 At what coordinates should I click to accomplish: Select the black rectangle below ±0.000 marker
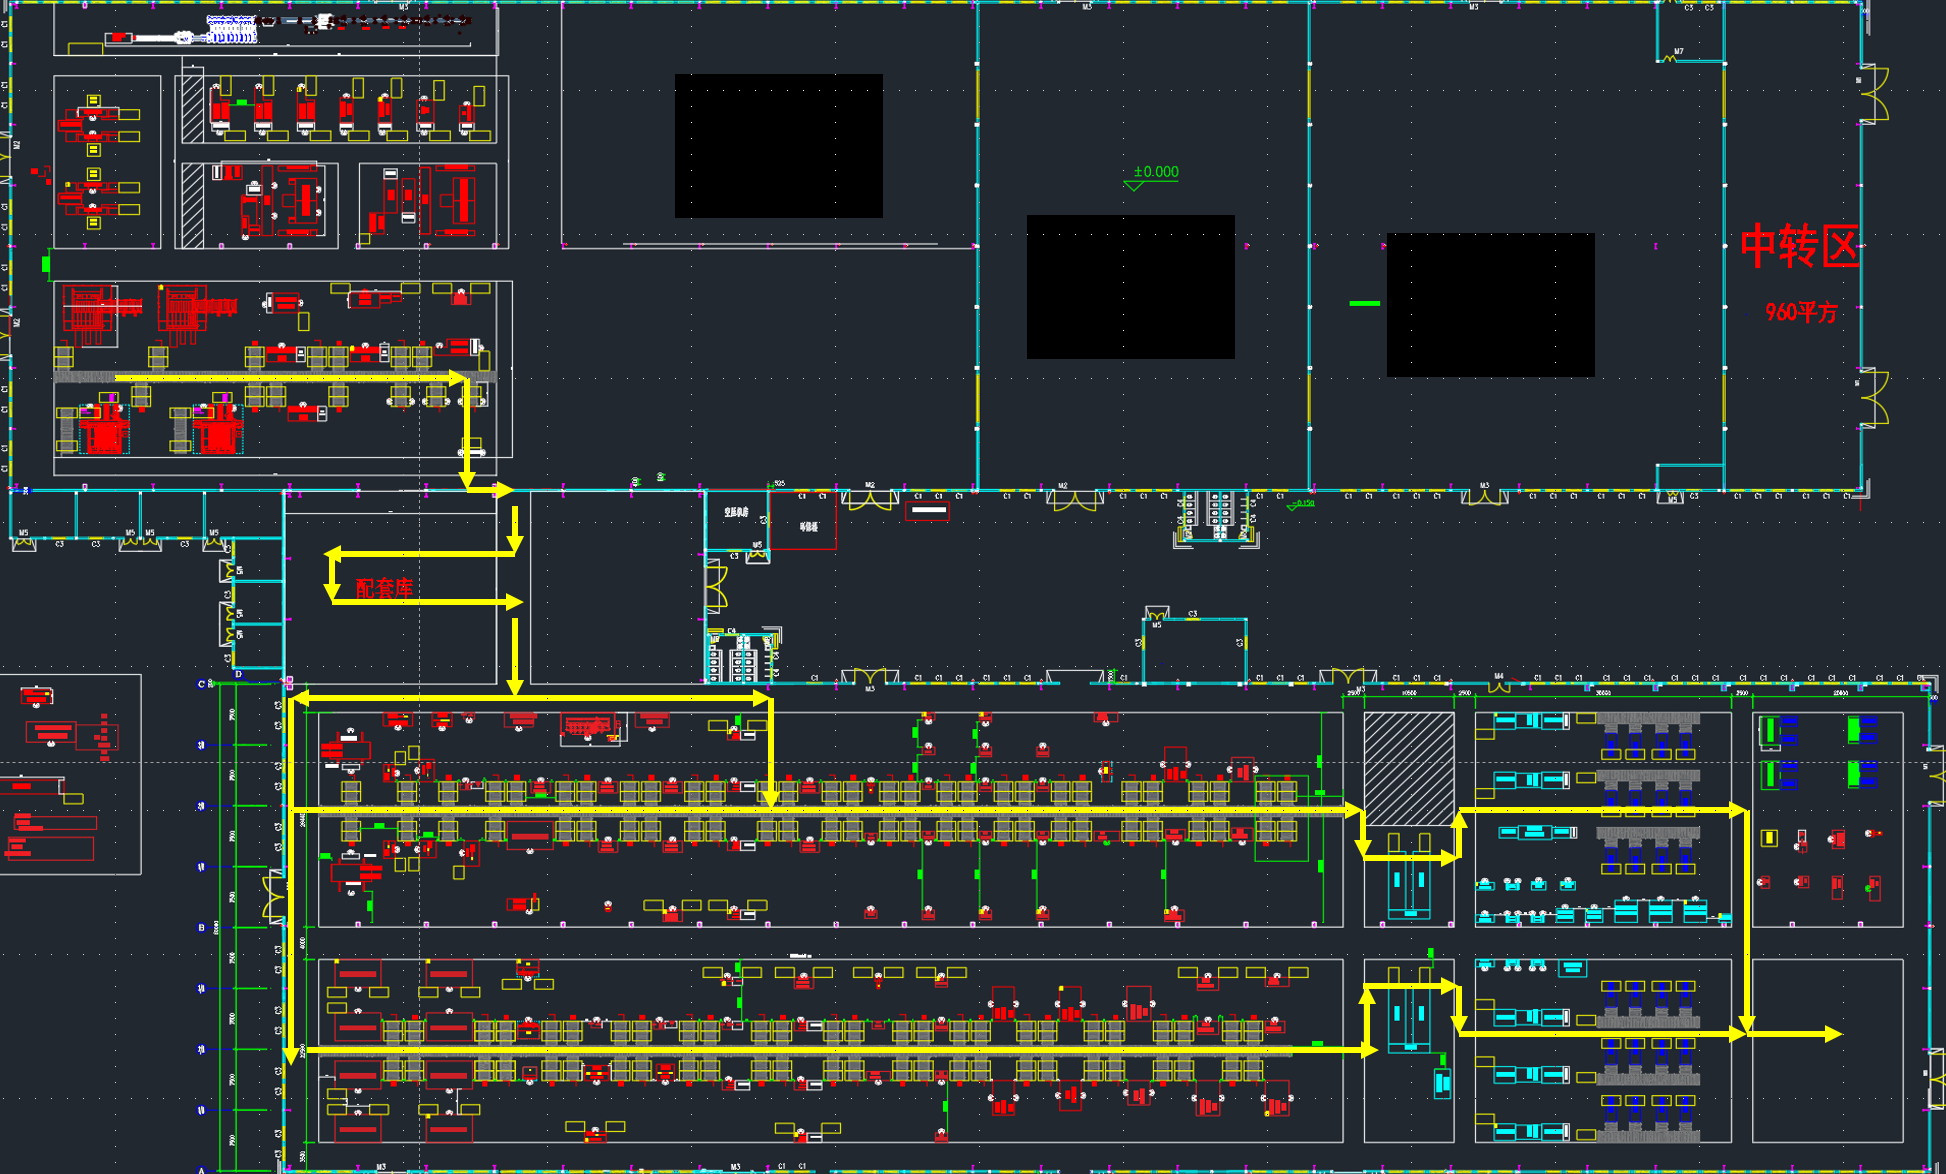[1130, 287]
